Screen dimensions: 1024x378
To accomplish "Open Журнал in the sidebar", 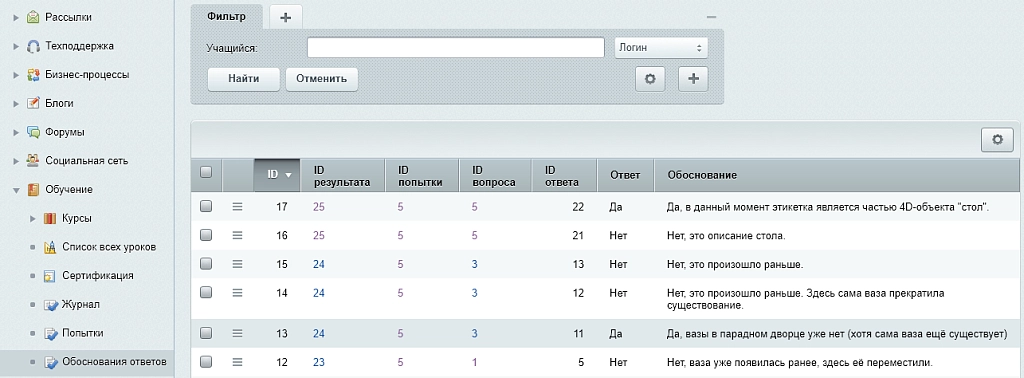I will click(81, 304).
